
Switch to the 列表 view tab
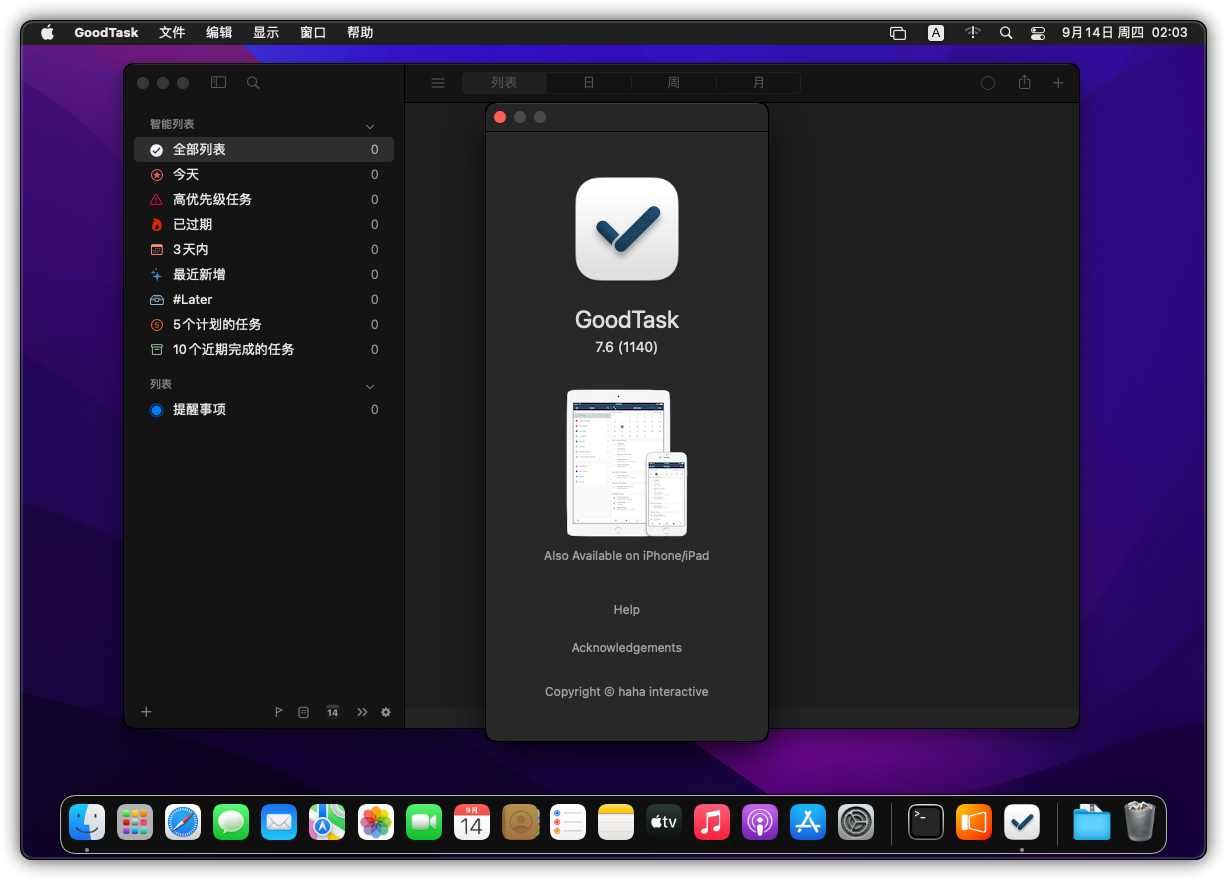pos(504,83)
